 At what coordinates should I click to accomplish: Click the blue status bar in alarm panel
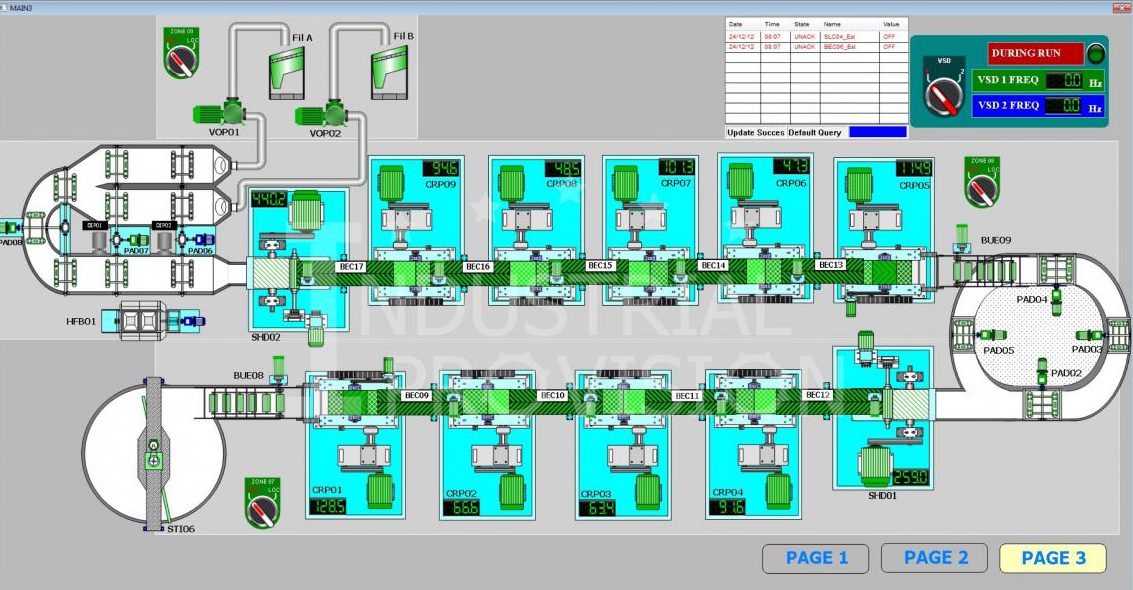click(877, 132)
